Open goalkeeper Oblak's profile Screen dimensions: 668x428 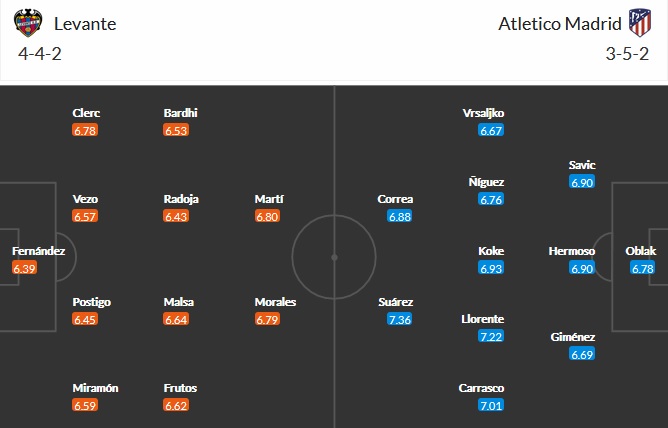click(641, 251)
